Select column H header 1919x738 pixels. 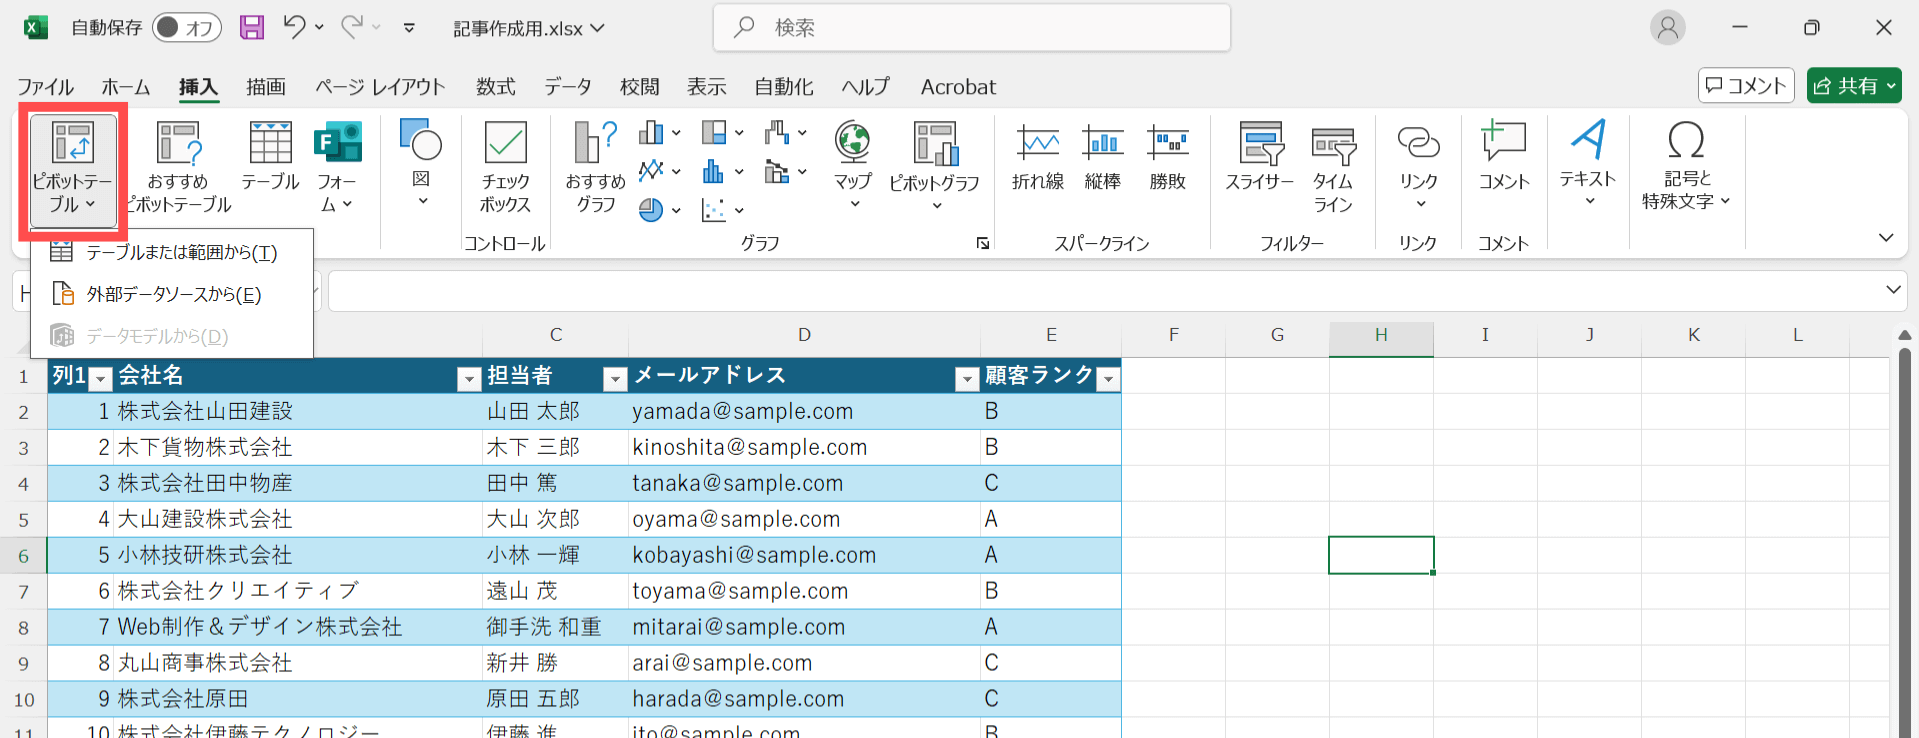1381,335
